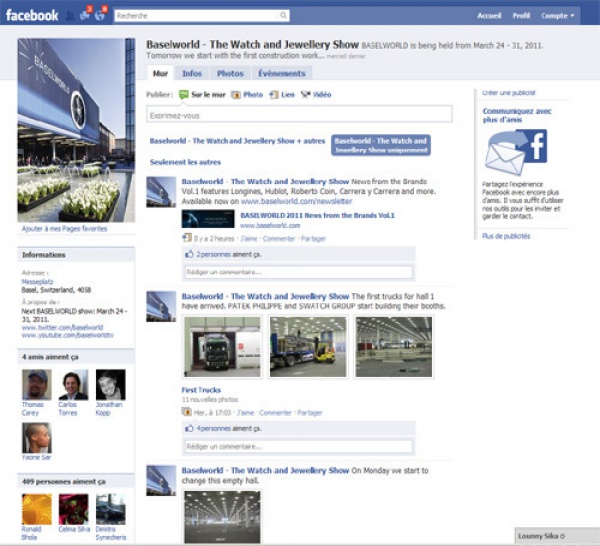The width and height of the screenshot is (600, 546).
Task: Click 'Créer une publicité' link
Action: [x=509, y=93]
